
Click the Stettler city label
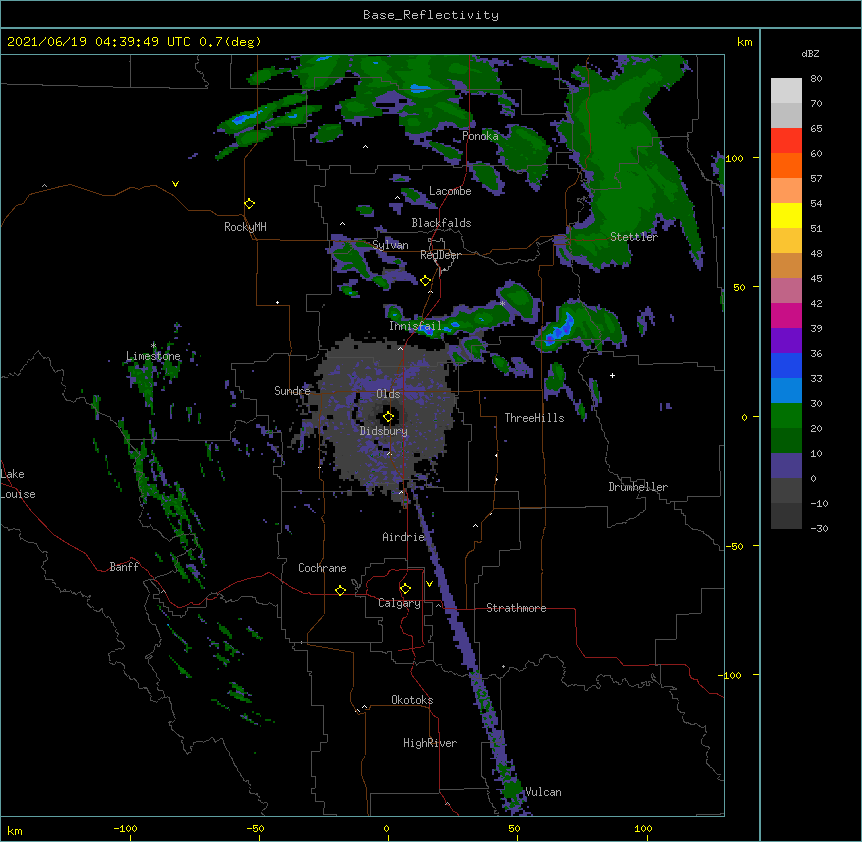[x=634, y=237]
